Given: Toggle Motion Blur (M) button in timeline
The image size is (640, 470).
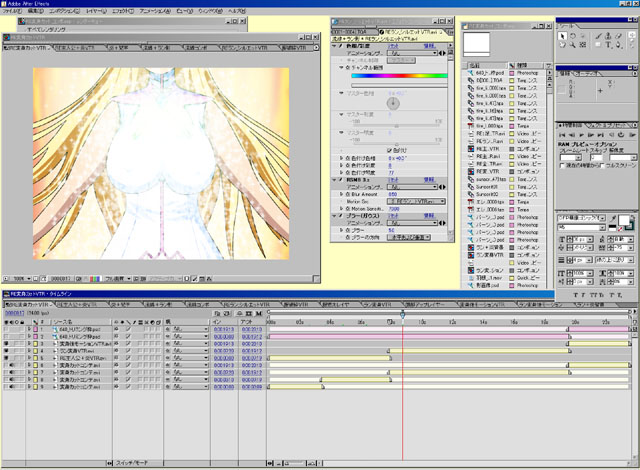Looking at the screenshot, I should tap(259, 313).
